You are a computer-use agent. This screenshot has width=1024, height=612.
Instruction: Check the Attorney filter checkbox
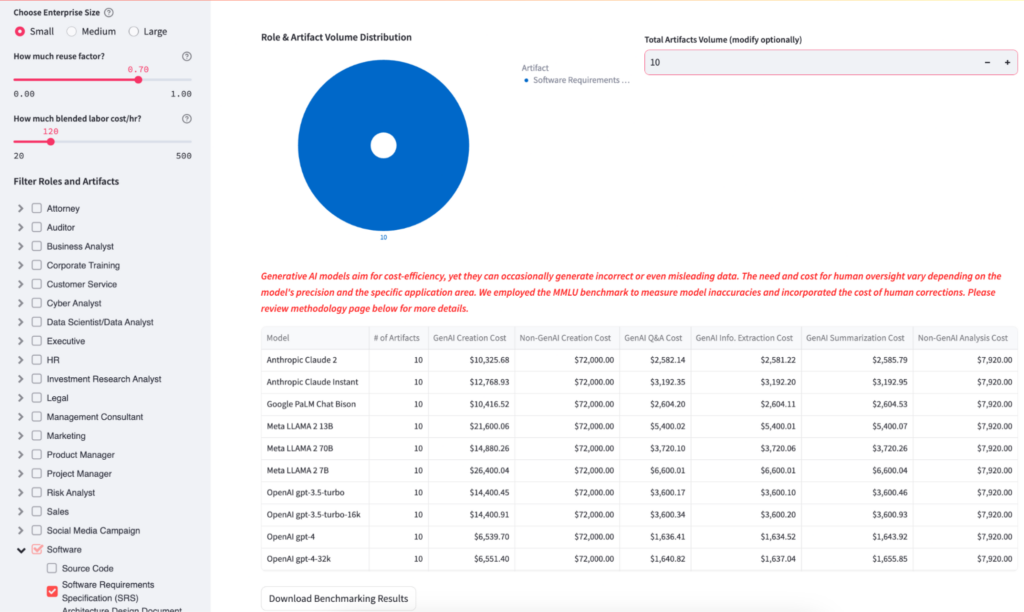click(x=35, y=208)
